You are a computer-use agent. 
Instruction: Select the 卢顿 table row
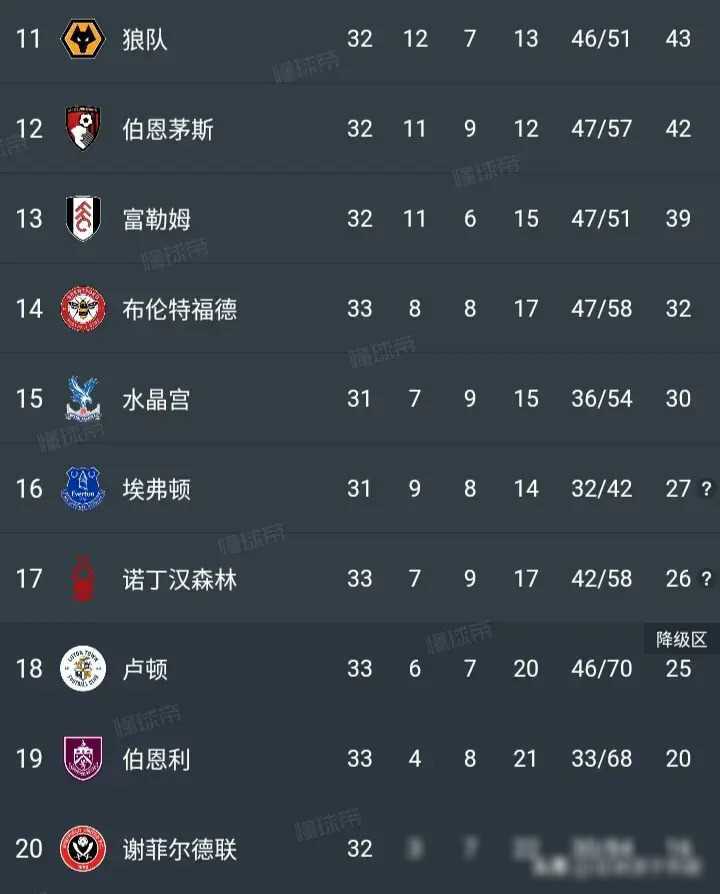pyautogui.click(x=360, y=670)
